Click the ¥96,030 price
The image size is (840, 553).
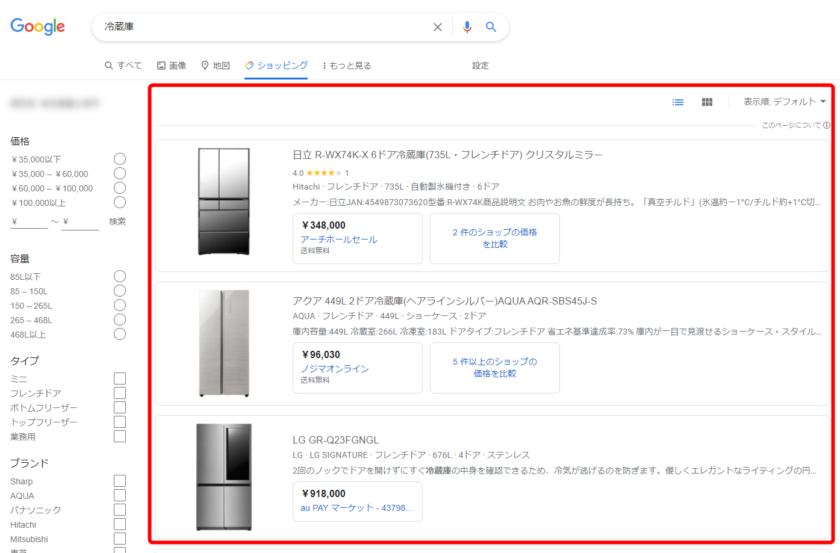[x=321, y=354]
